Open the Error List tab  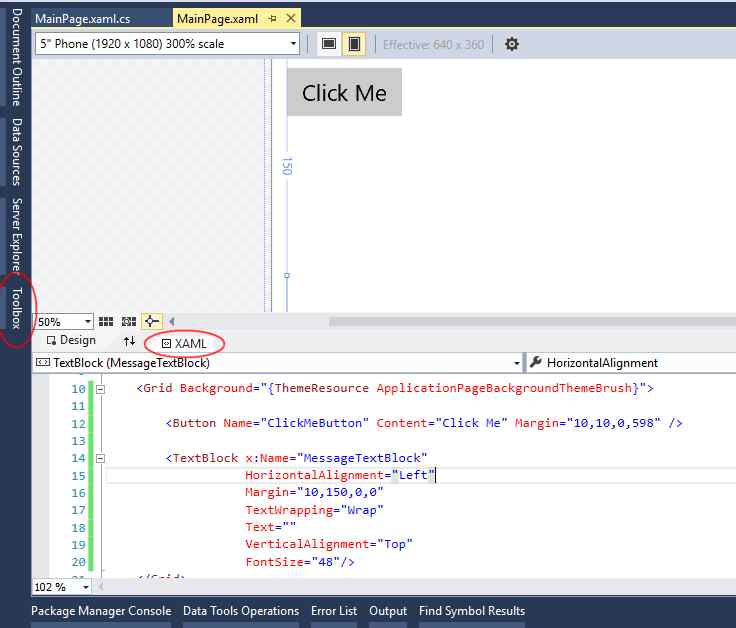click(334, 611)
